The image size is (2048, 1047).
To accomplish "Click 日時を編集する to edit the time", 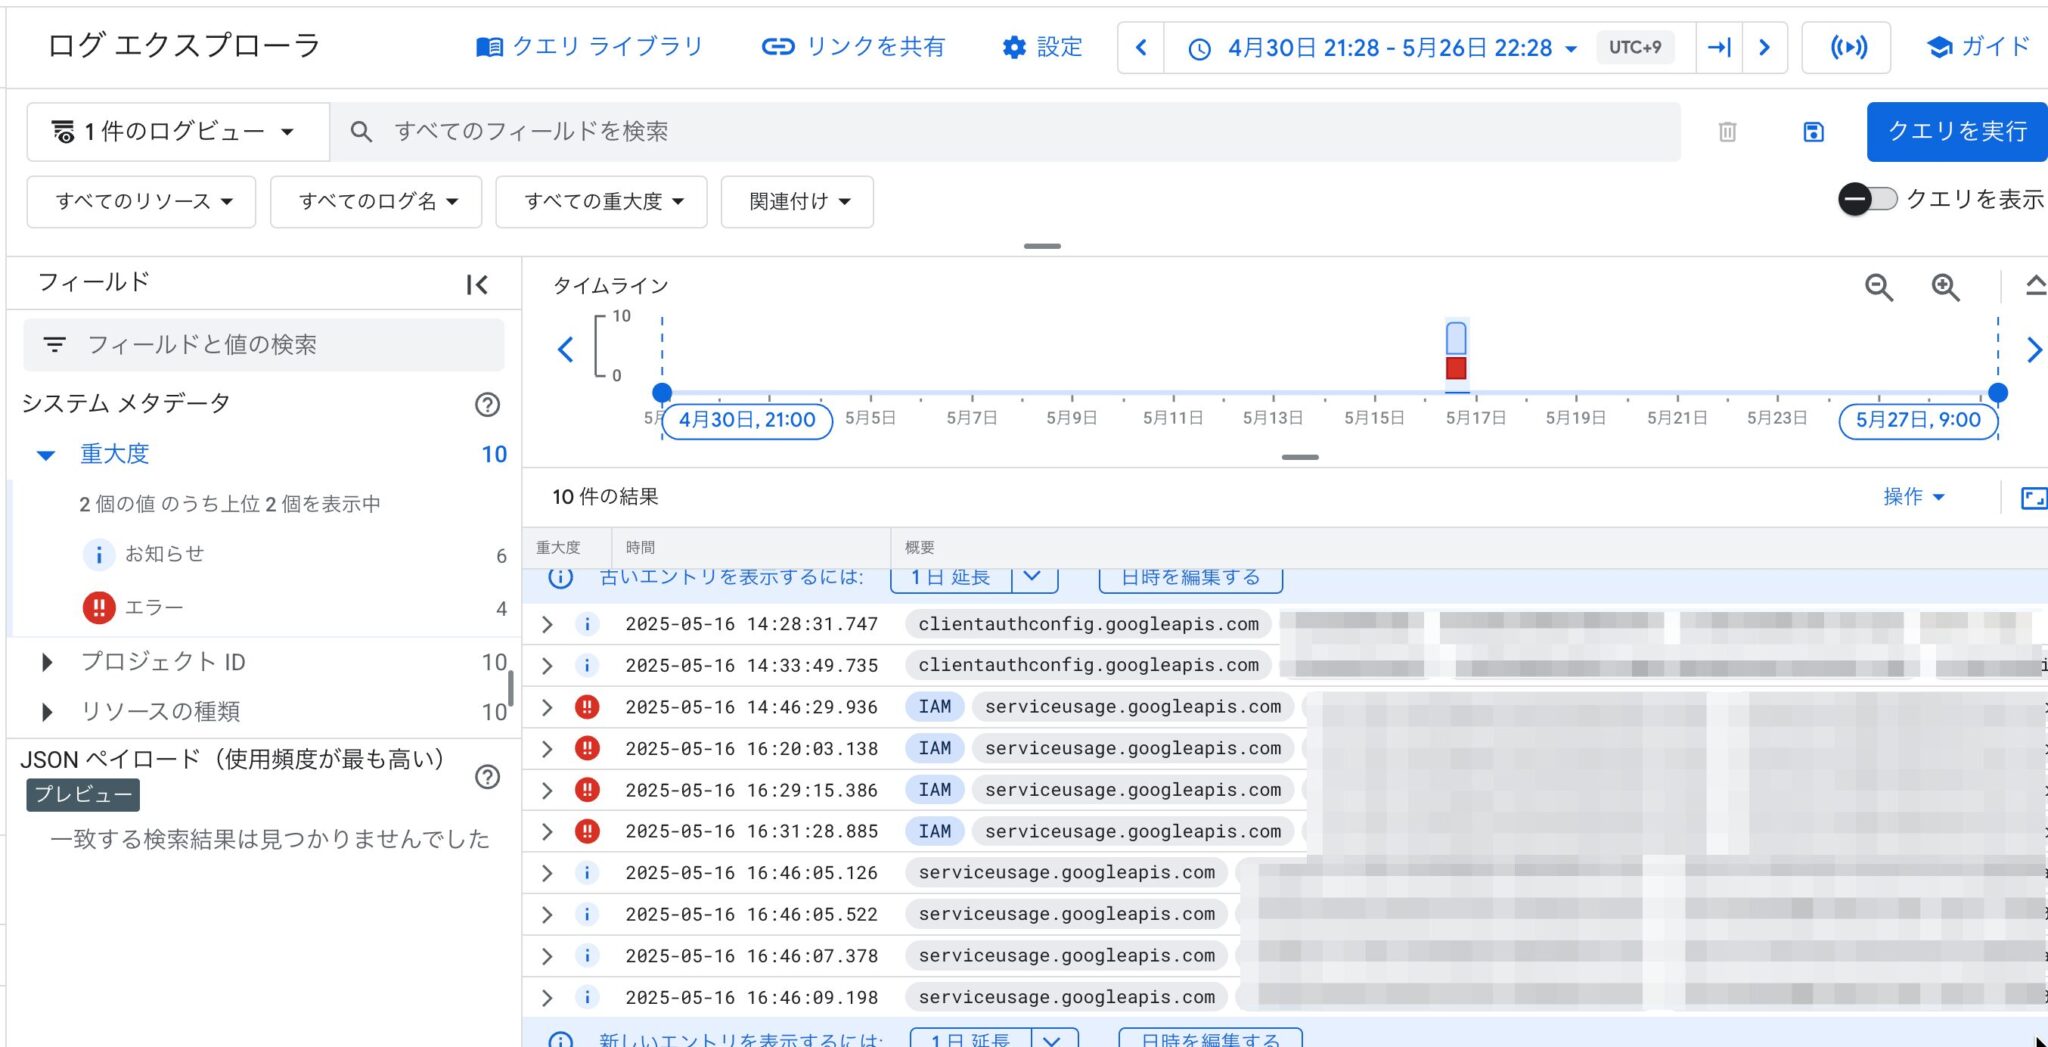I will point(1189,577).
